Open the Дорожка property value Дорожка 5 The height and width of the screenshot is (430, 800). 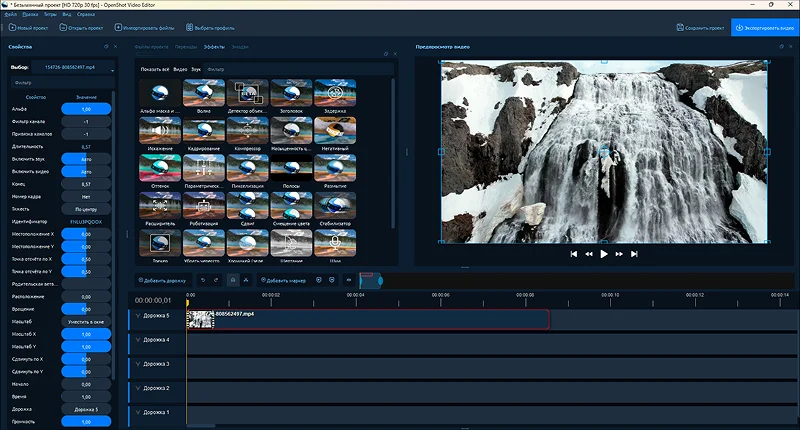86,409
